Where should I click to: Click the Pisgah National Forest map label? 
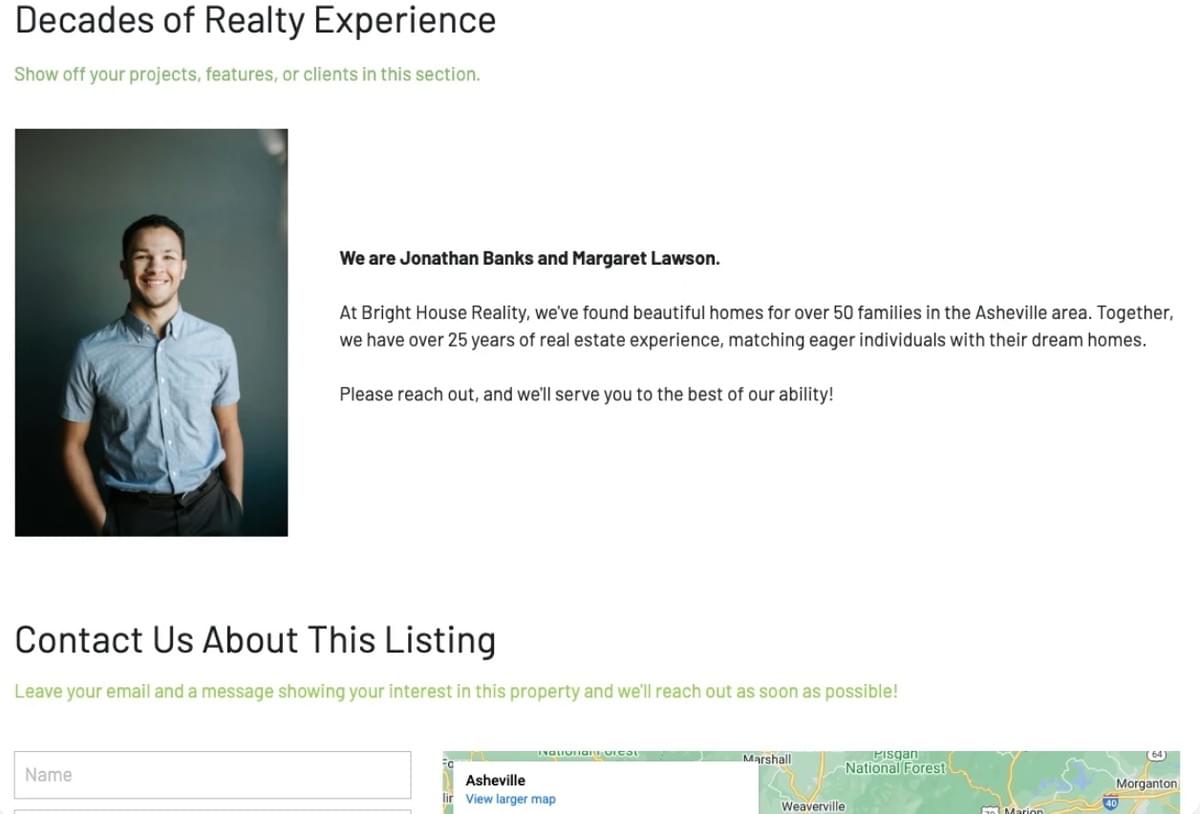(895, 762)
